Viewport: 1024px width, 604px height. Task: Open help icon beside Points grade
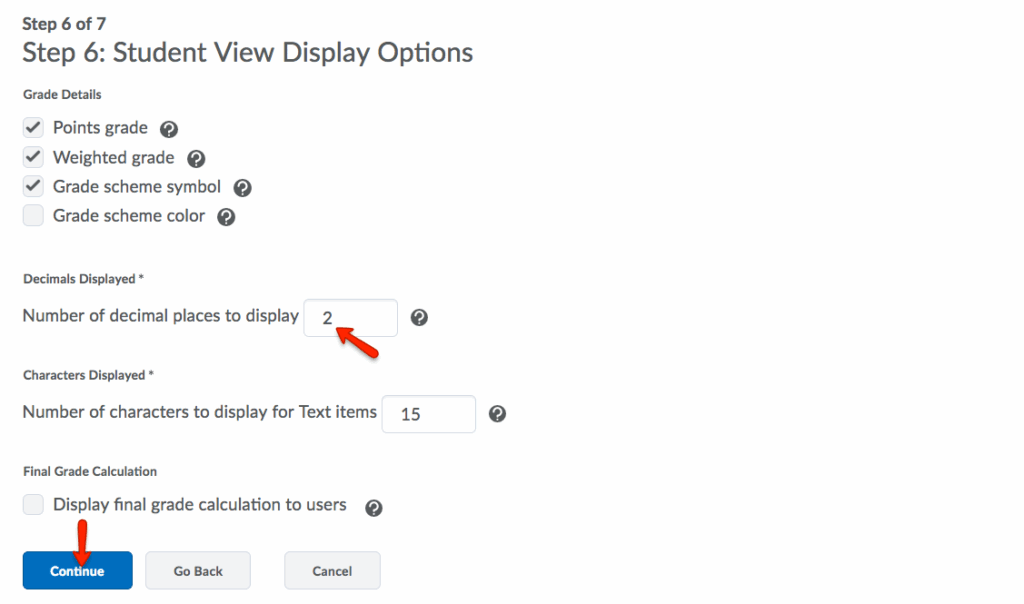point(169,129)
